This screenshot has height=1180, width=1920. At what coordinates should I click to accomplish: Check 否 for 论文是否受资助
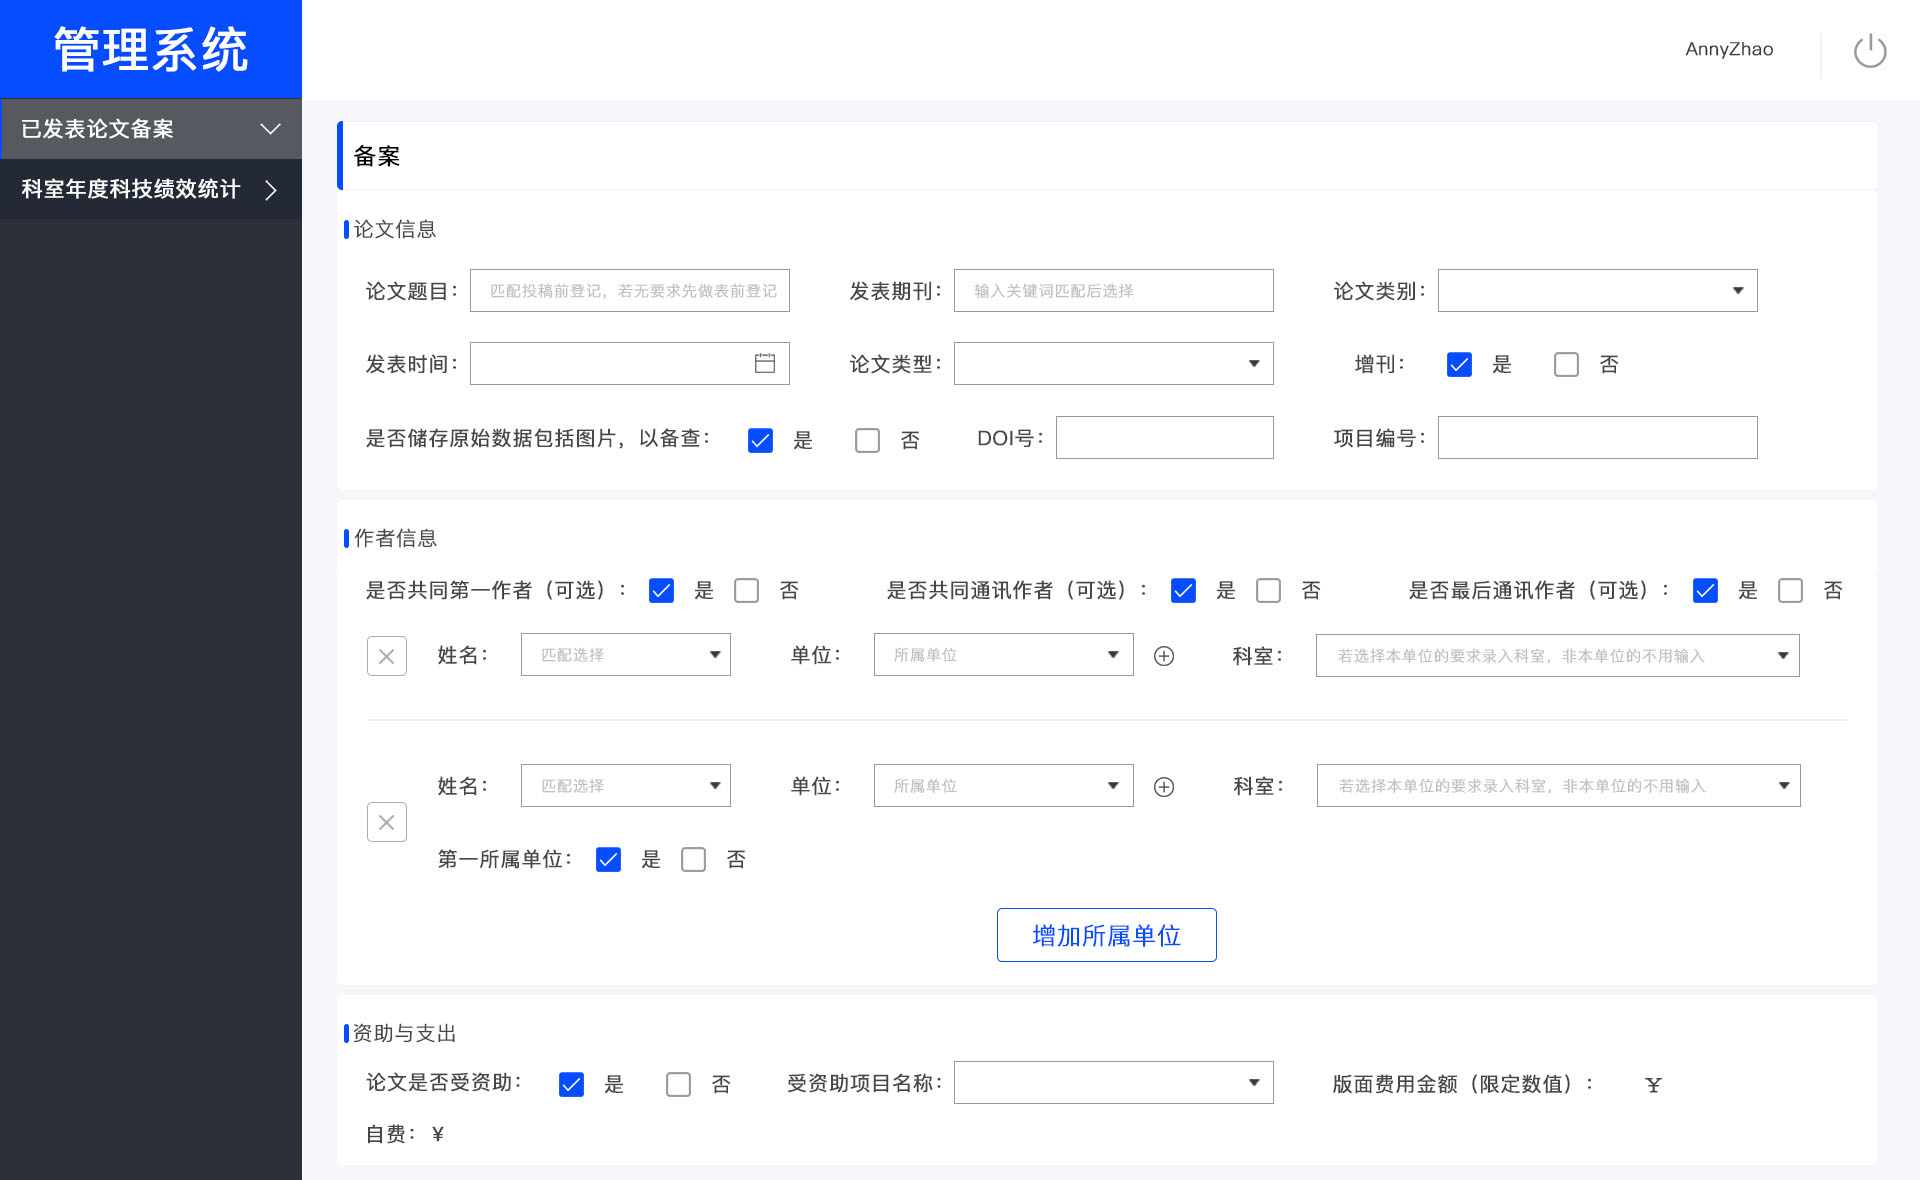click(x=678, y=1084)
